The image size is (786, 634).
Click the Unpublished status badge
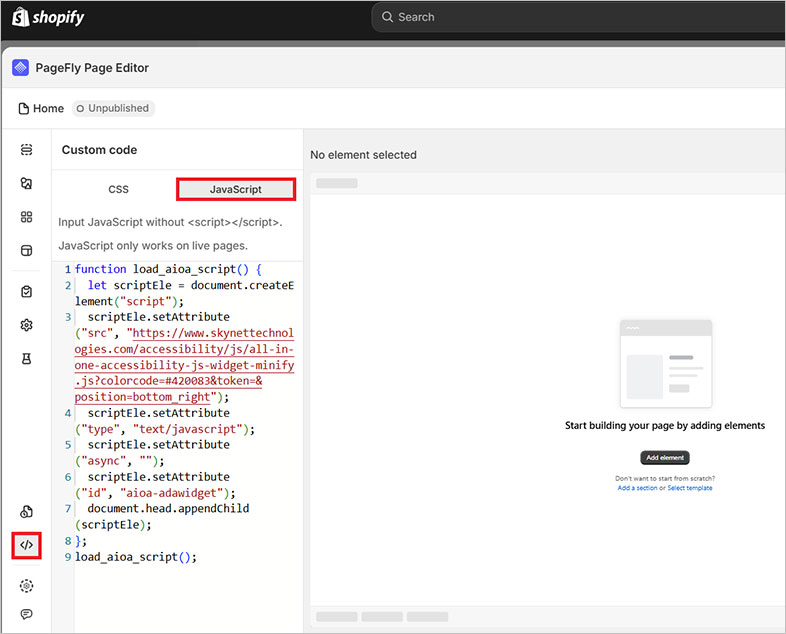click(x=113, y=108)
